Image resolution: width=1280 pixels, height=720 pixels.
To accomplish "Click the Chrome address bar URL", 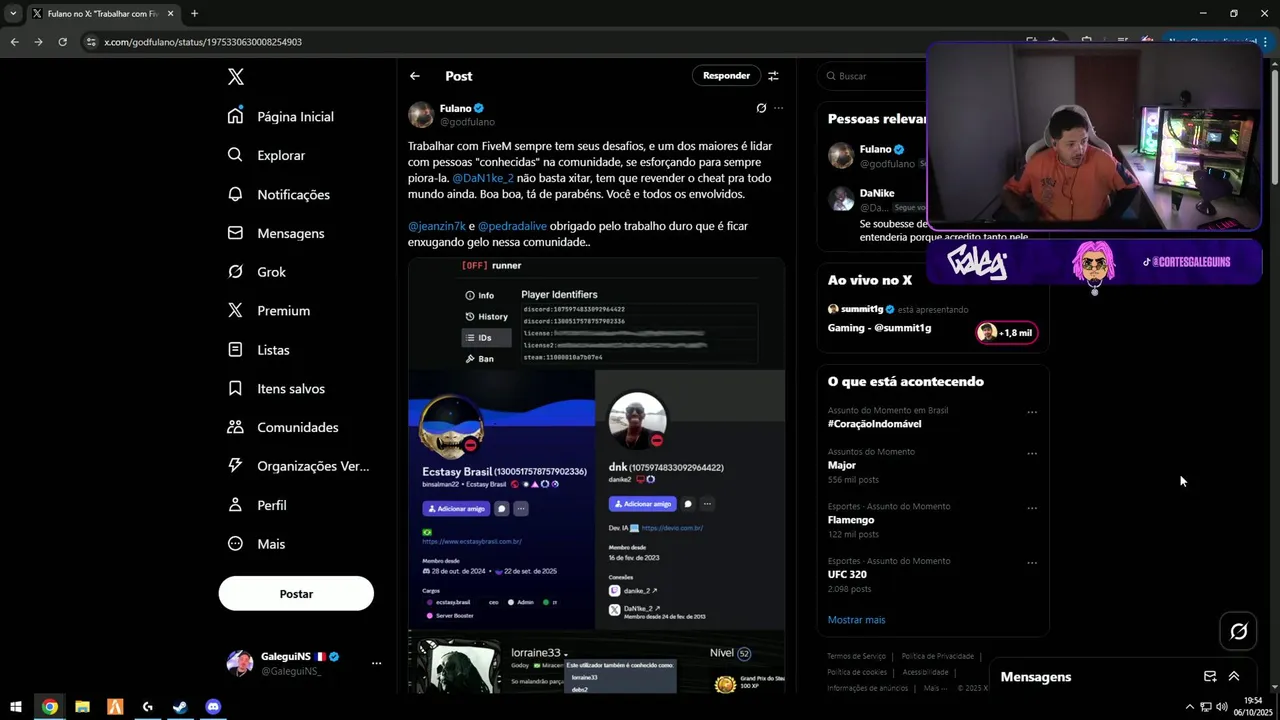I will click(203, 42).
